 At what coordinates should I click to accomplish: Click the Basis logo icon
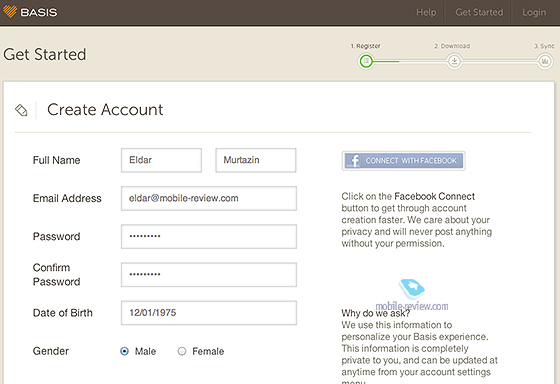[10, 12]
